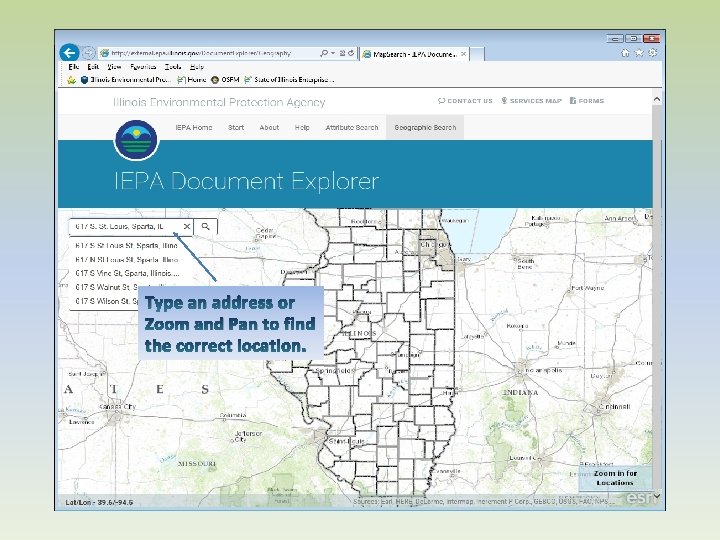Viewport: 720px width, 540px height.
Task: Open the Favorites star icon
Action: tap(639, 53)
